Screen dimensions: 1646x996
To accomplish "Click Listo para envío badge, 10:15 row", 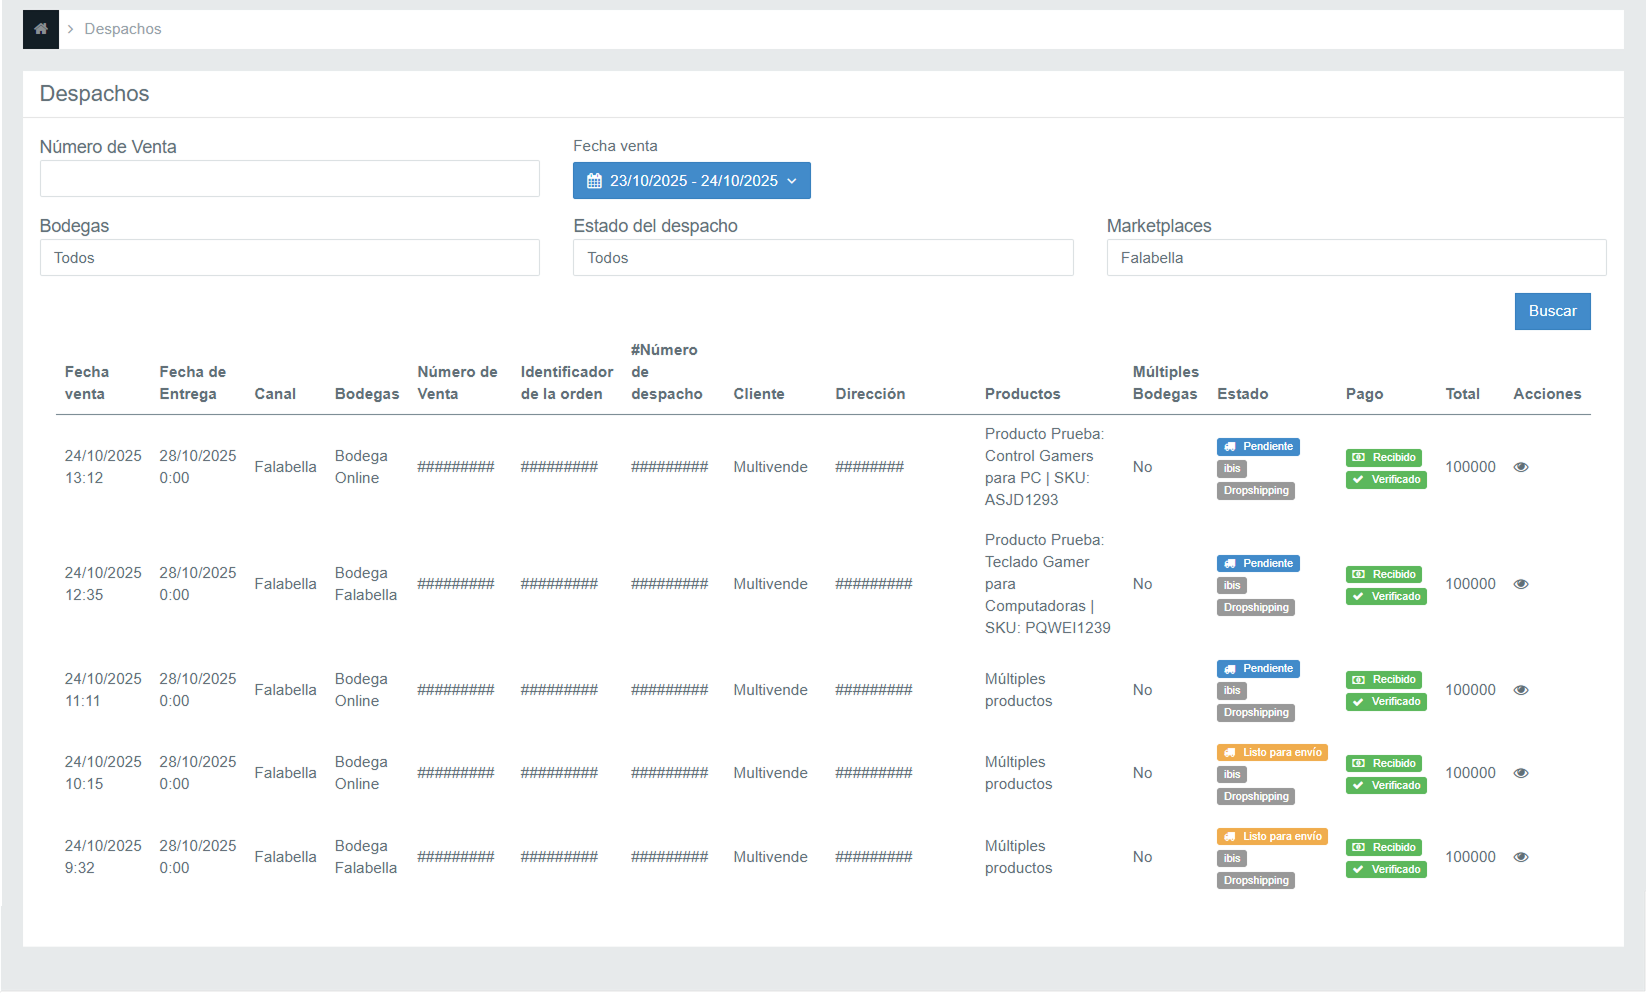I will 1272,753.
